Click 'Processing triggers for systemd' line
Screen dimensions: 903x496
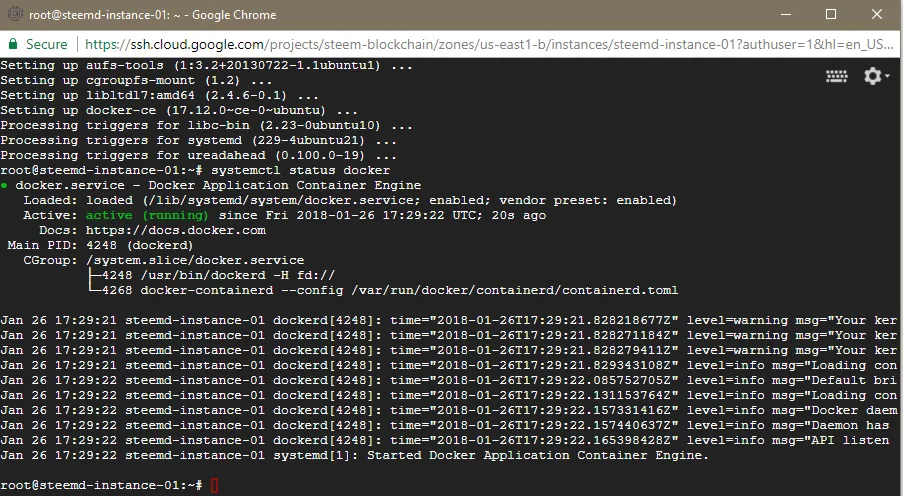pos(198,141)
